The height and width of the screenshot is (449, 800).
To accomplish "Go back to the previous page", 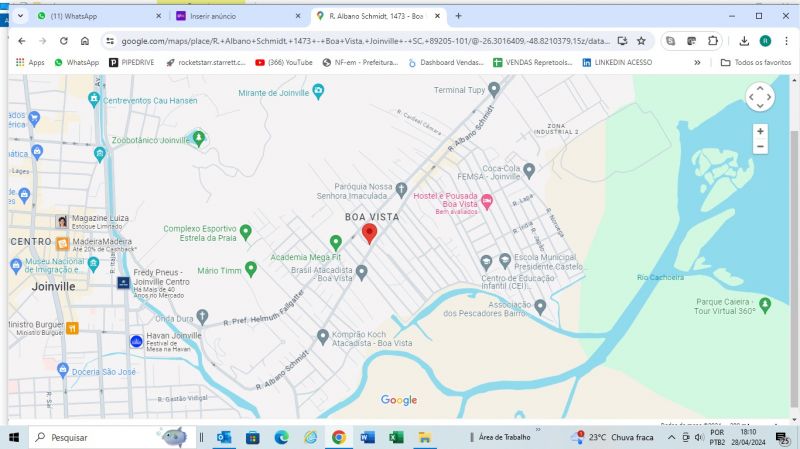I will 21,41.
